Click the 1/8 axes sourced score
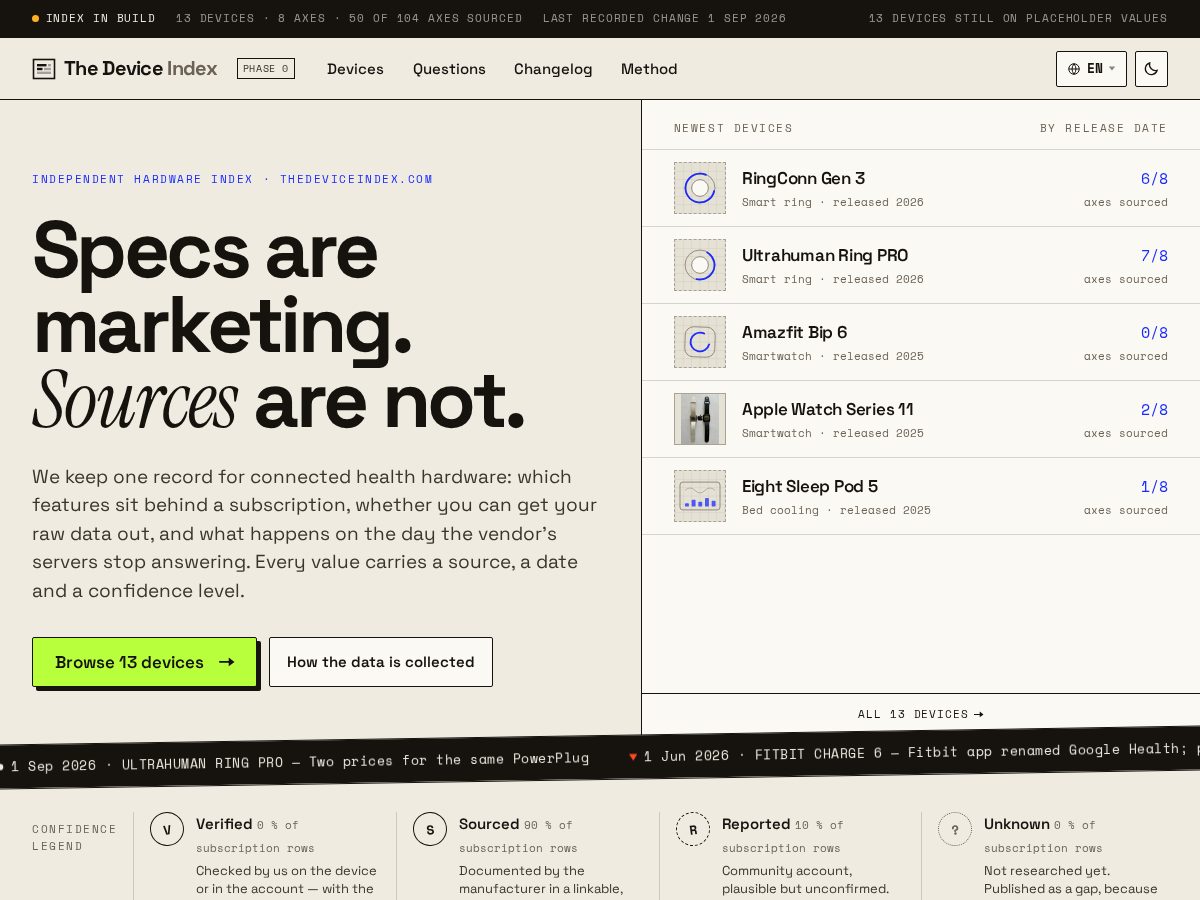Image resolution: width=1200 pixels, height=900 pixels. pos(1154,487)
